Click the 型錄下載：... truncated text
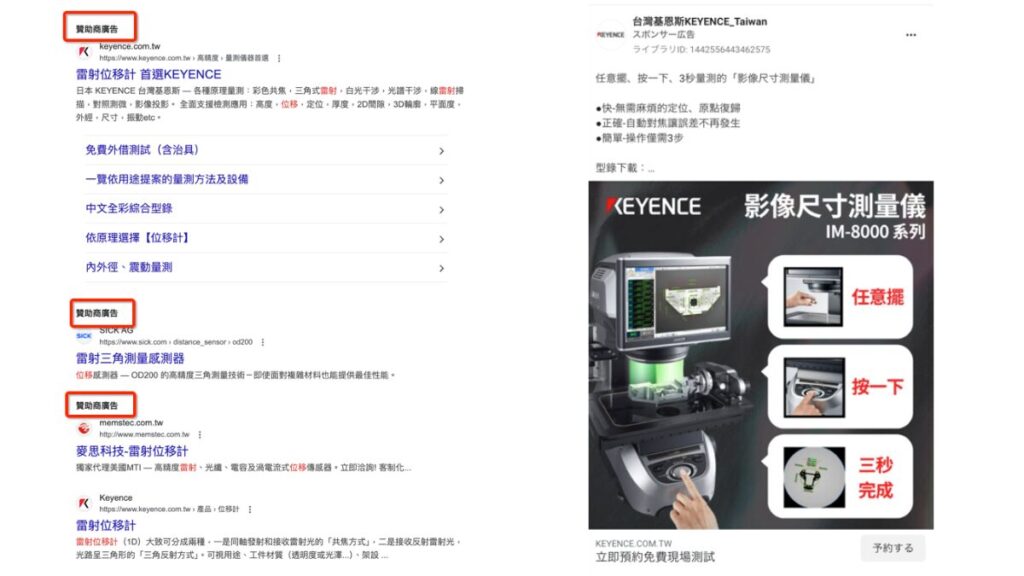The width and height of the screenshot is (1024, 576). pyautogui.click(x=624, y=168)
